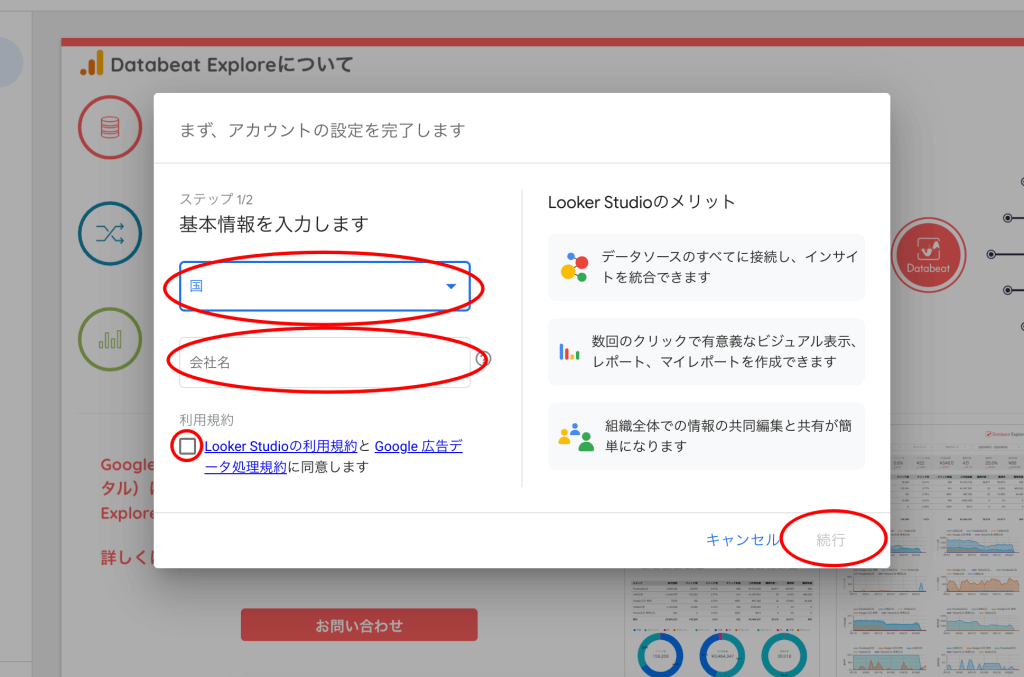
Task: Click the blue shuffle arrows circle icon
Action: 110,233
